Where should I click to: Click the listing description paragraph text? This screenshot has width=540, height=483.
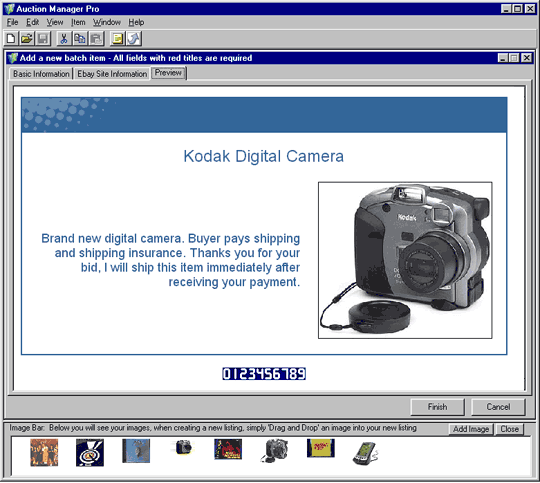(x=171, y=260)
